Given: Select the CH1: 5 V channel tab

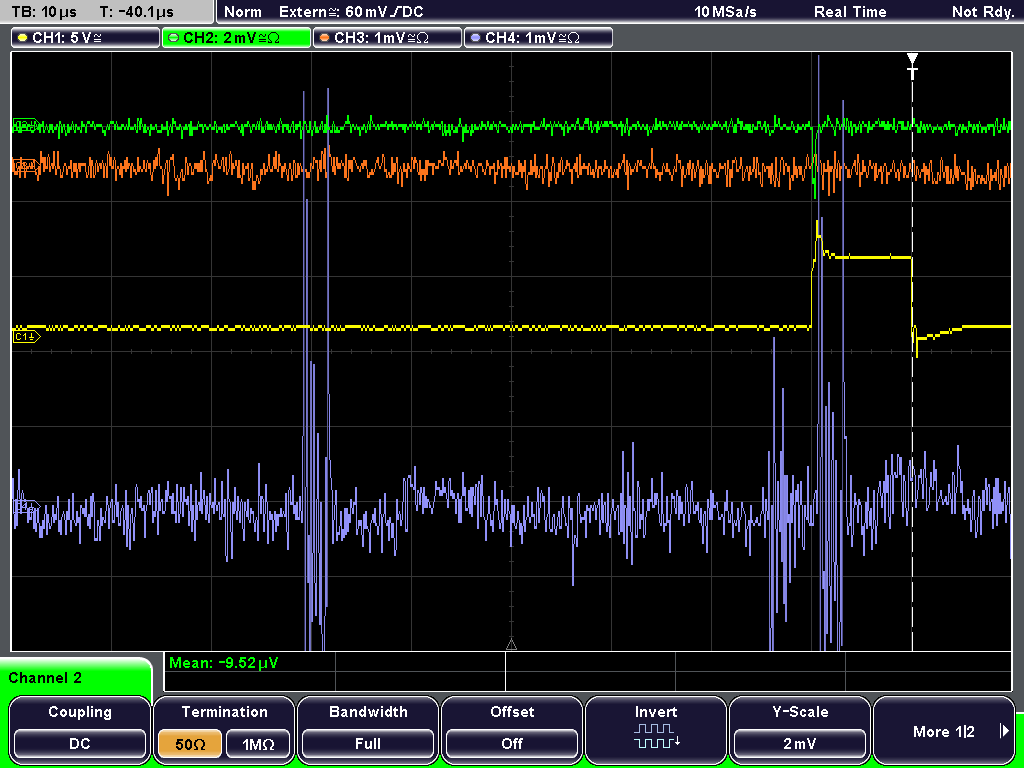Looking at the screenshot, I should pos(86,38).
